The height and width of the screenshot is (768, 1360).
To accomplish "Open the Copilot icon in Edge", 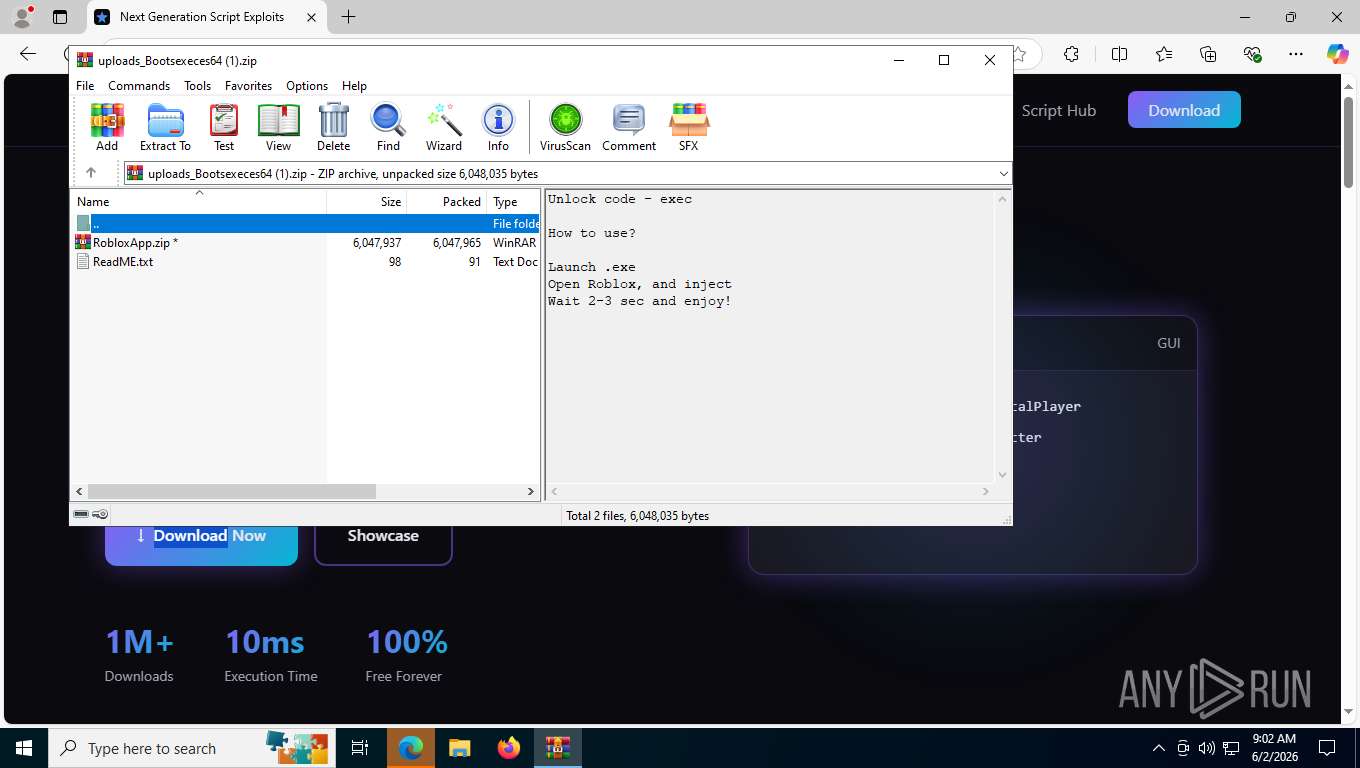I will 1338,54.
